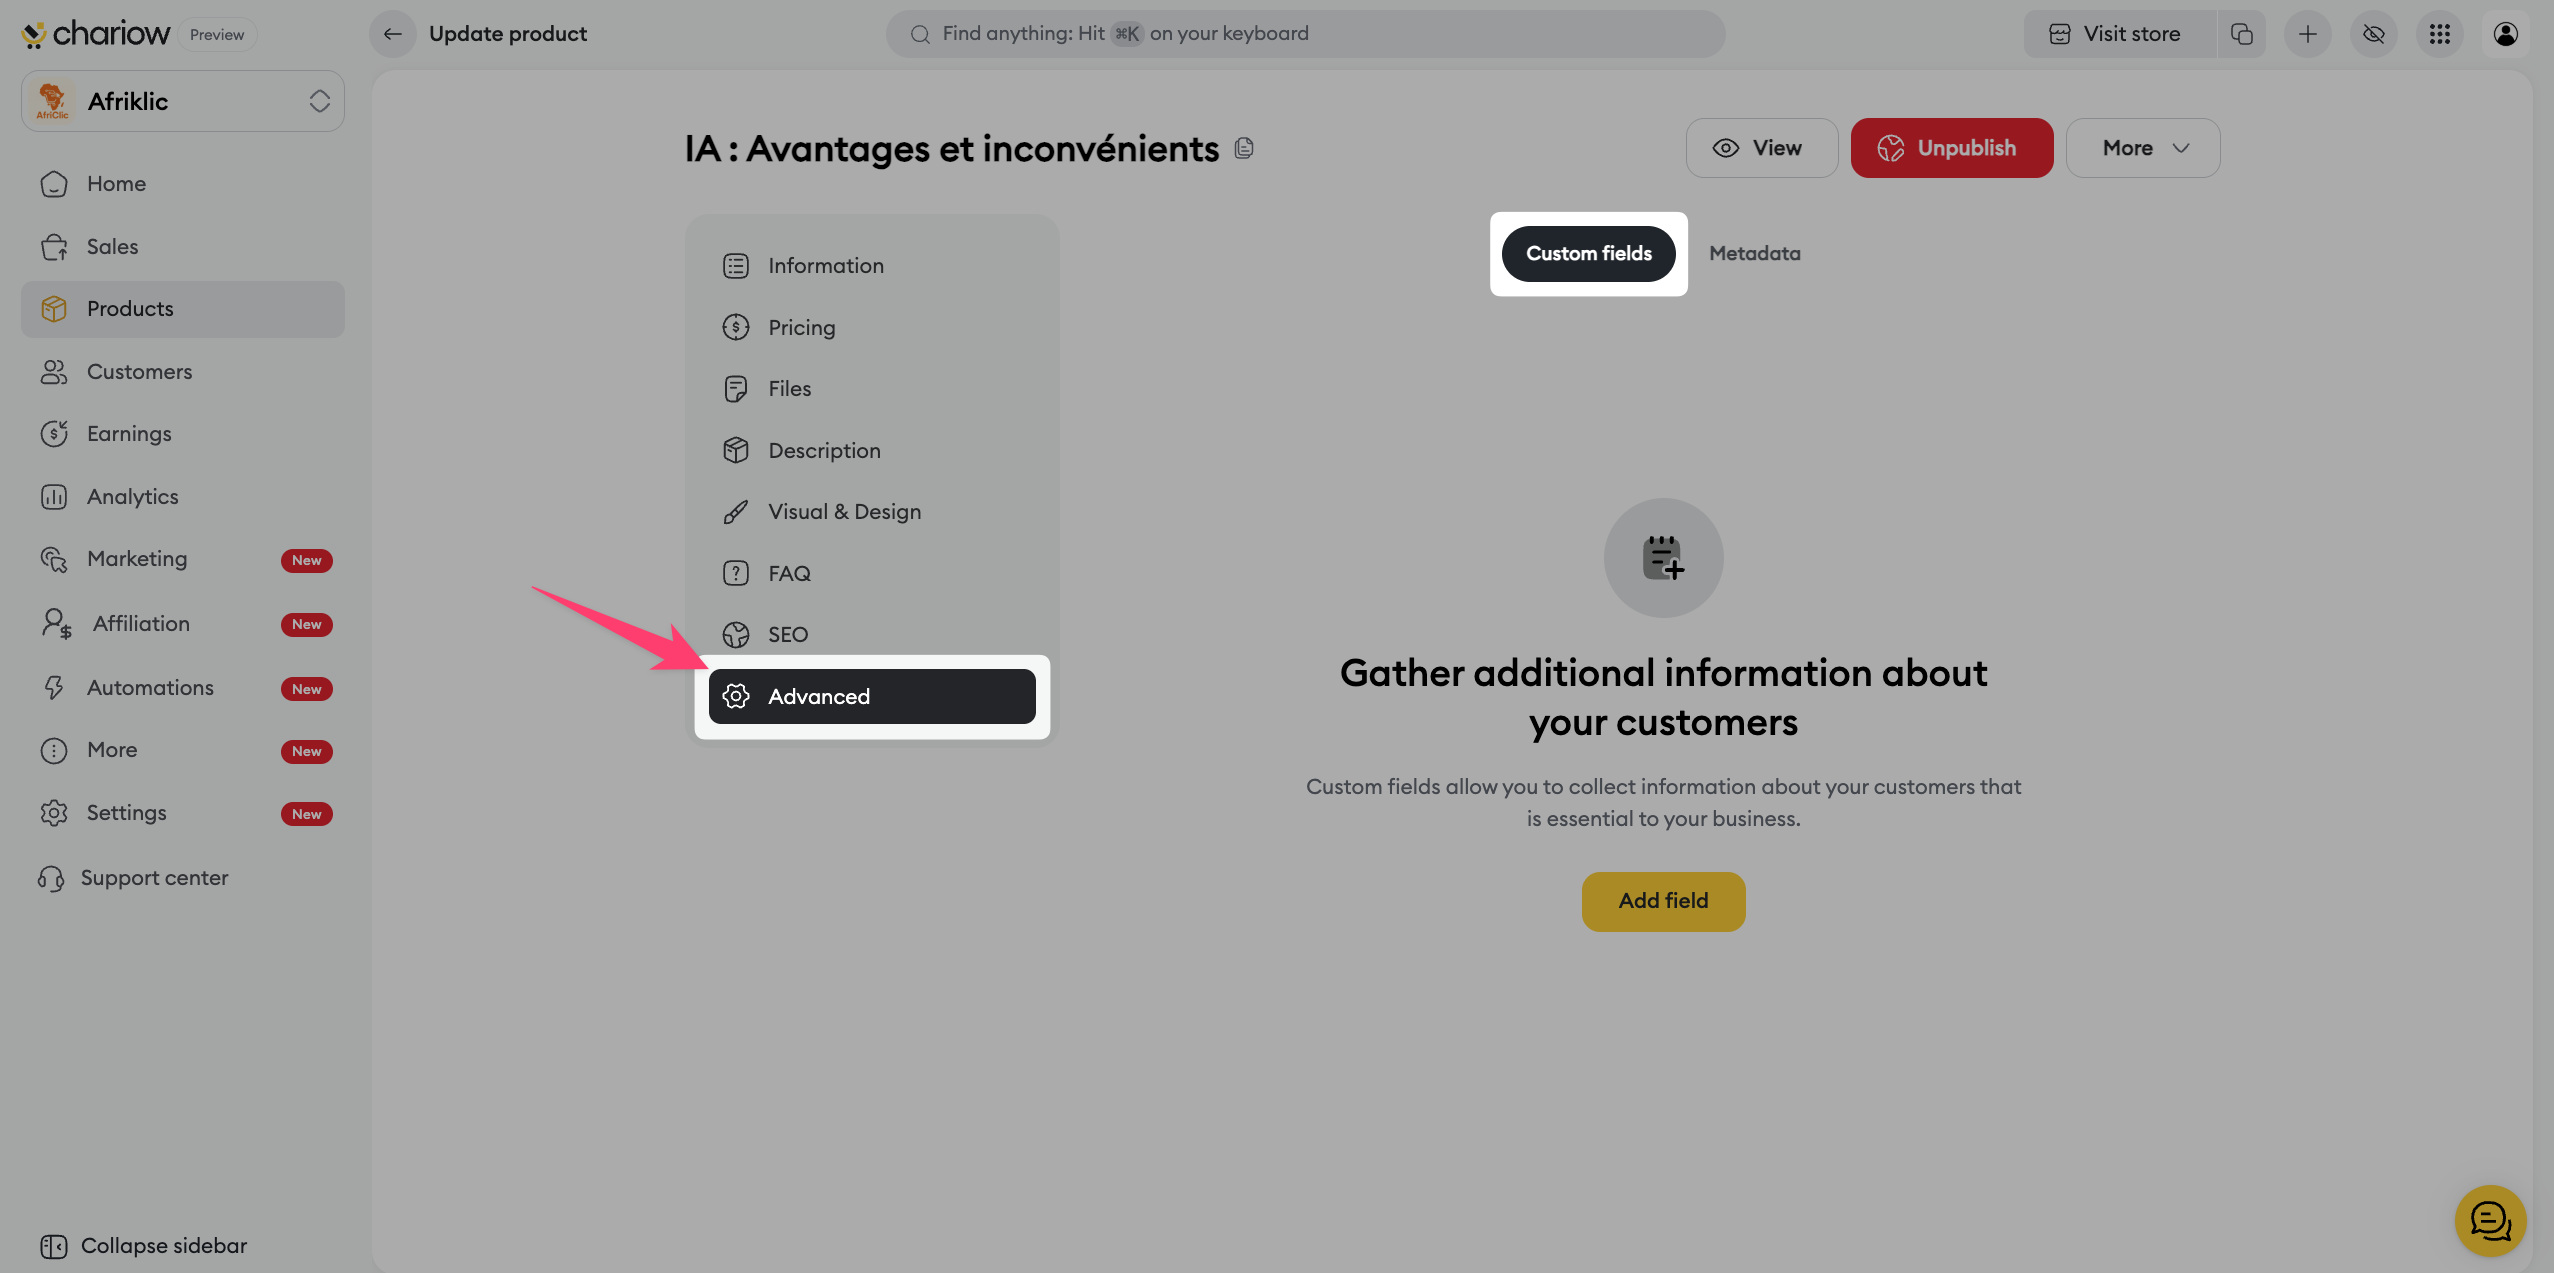Open the user profile avatar

pos(2506,34)
